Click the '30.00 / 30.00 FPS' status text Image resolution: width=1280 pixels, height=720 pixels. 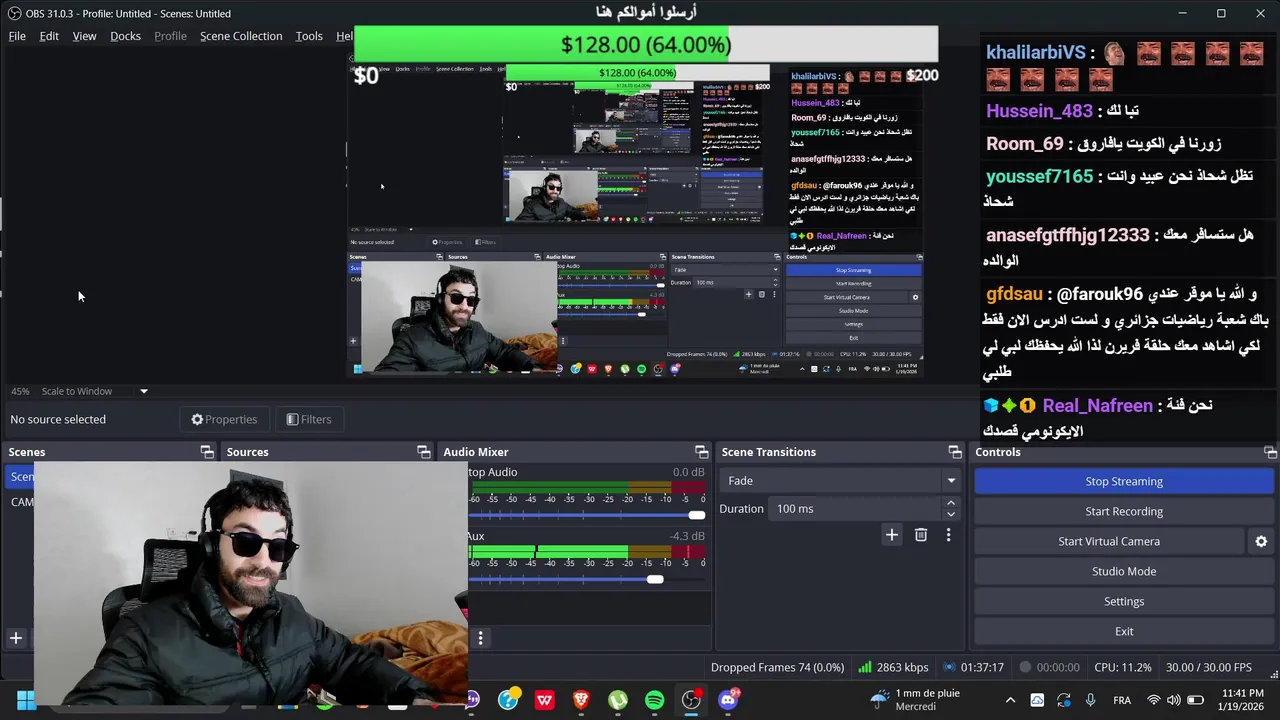pyautogui.click(x=1208, y=667)
